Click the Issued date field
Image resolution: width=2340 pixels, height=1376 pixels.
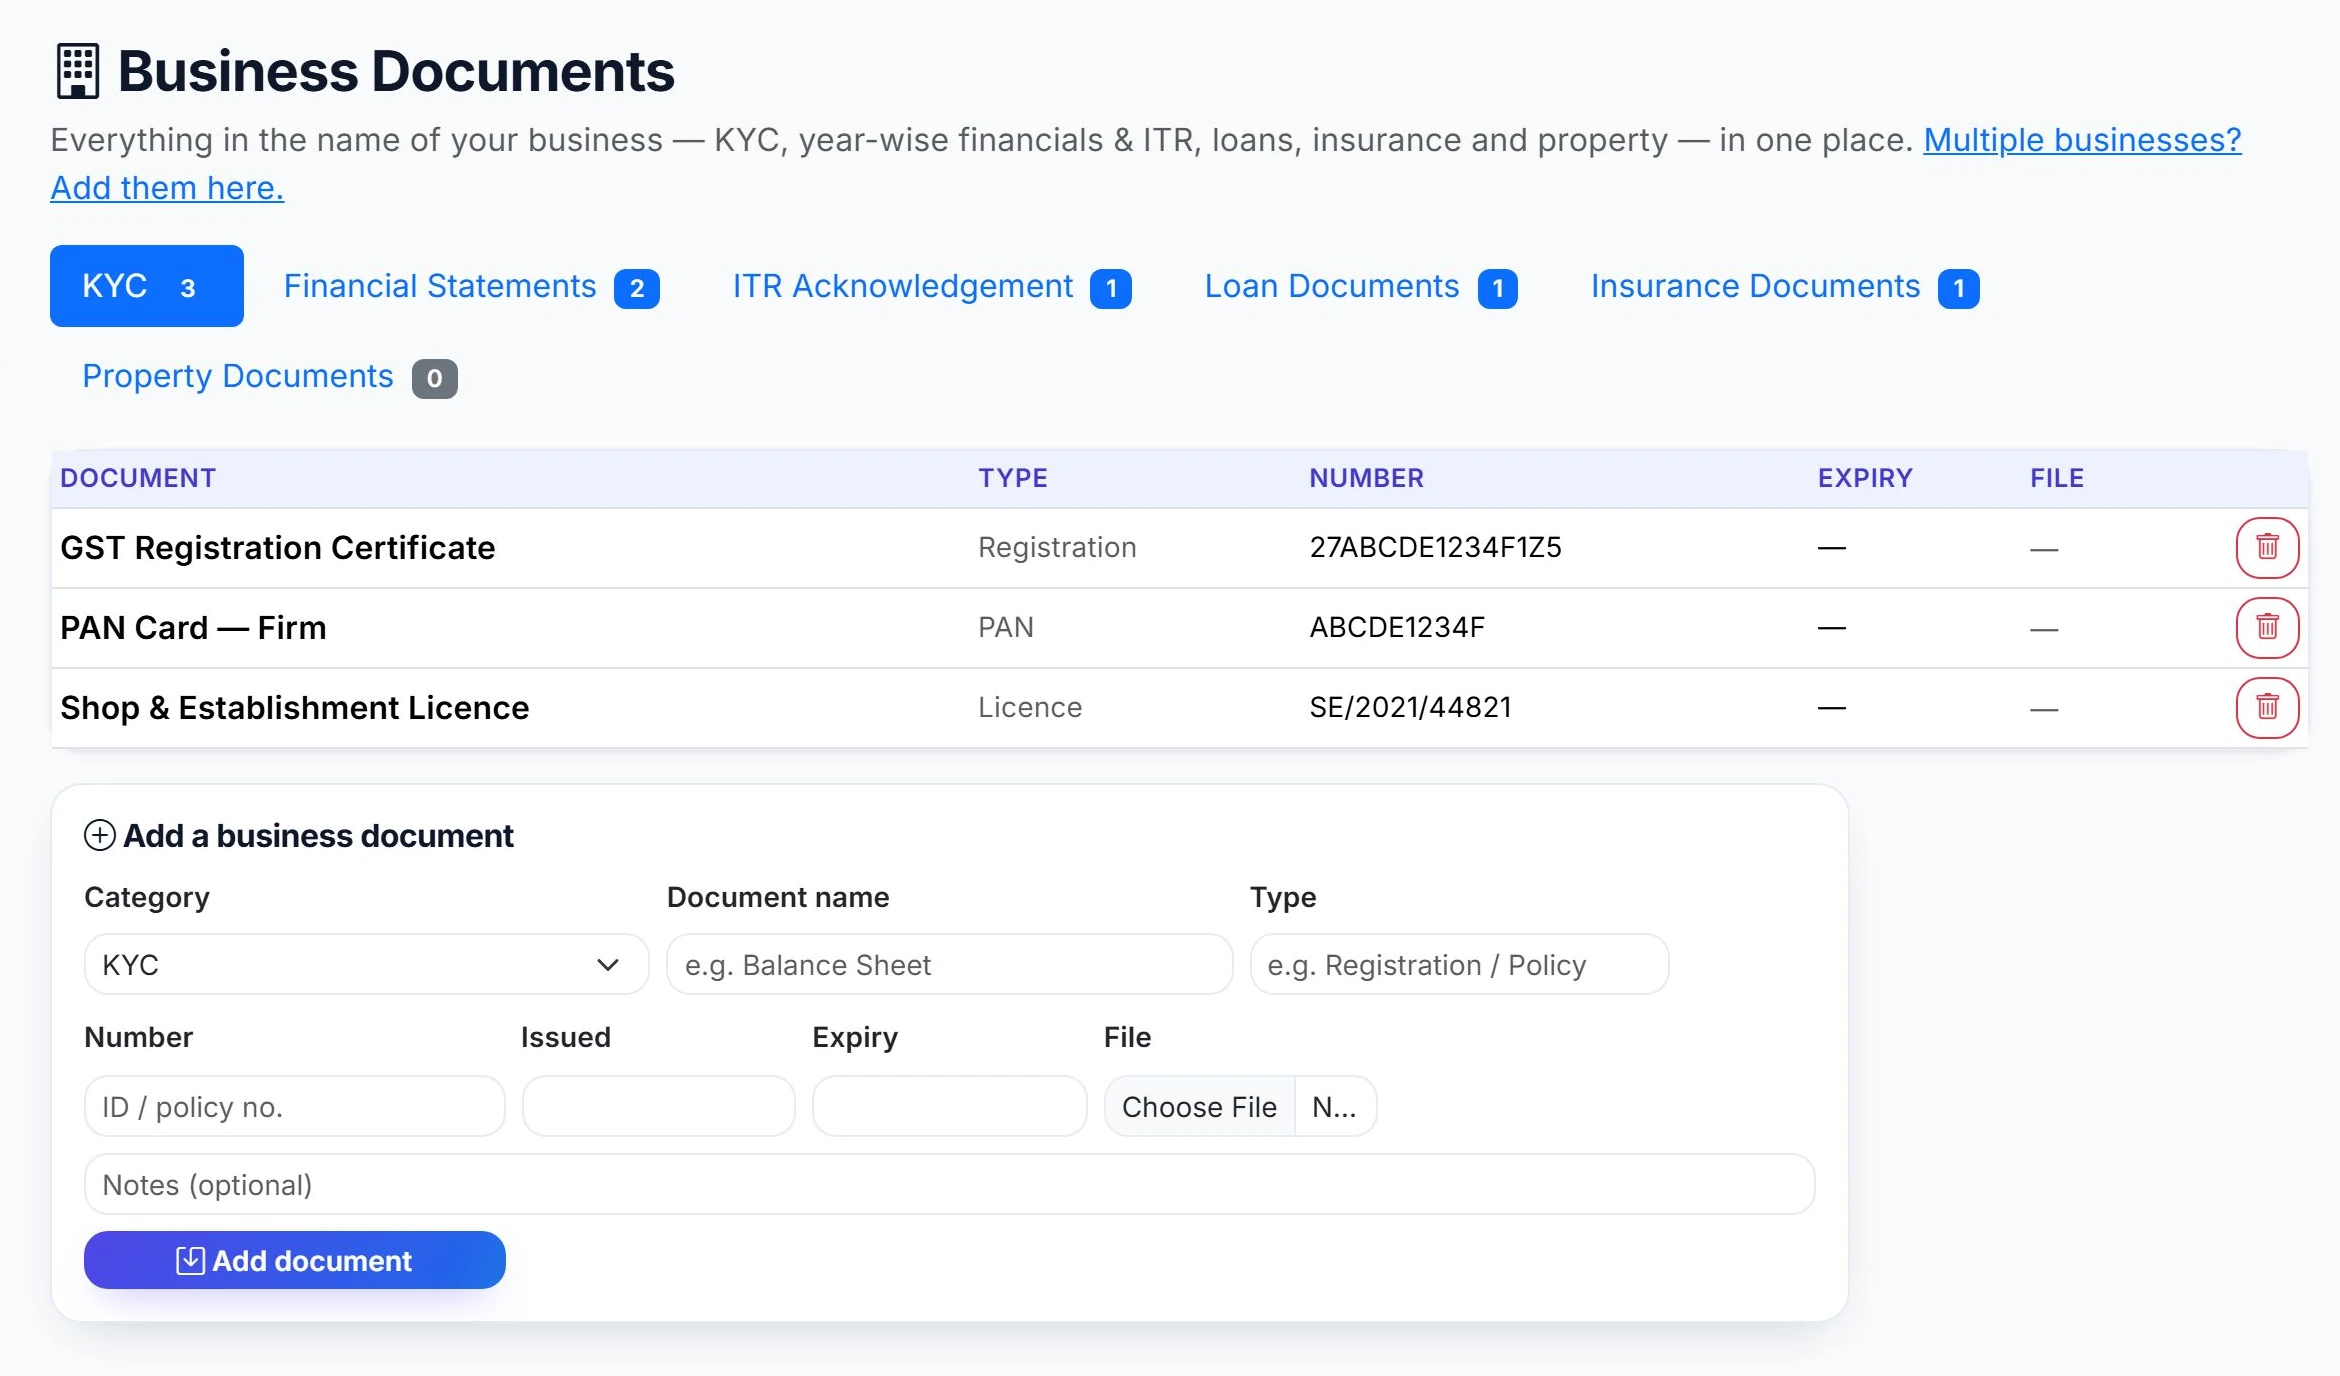coord(658,1106)
